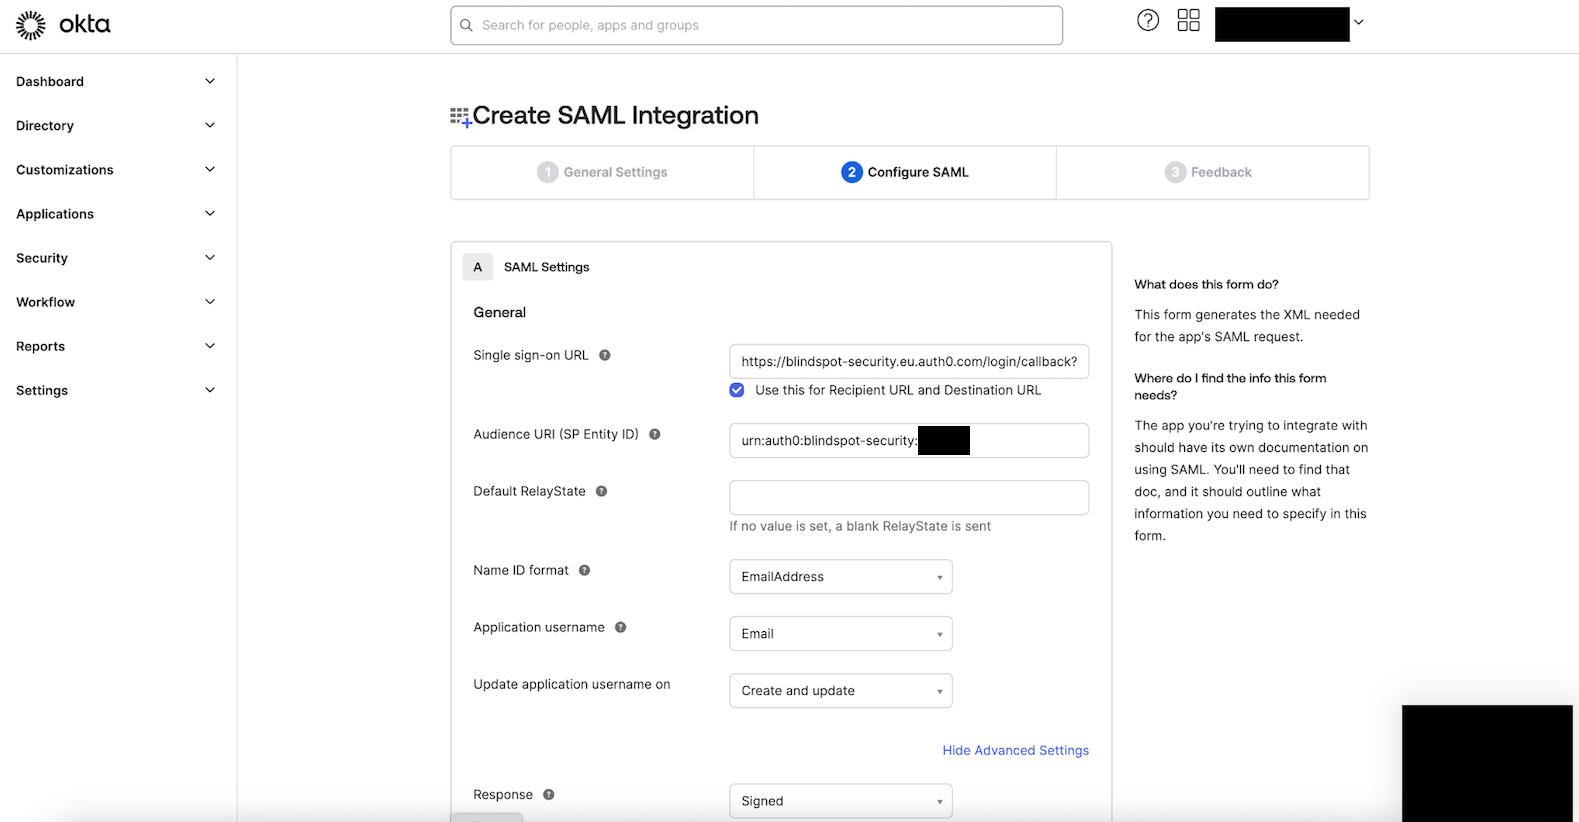Focus the Audience URI field

click(909, 441)
